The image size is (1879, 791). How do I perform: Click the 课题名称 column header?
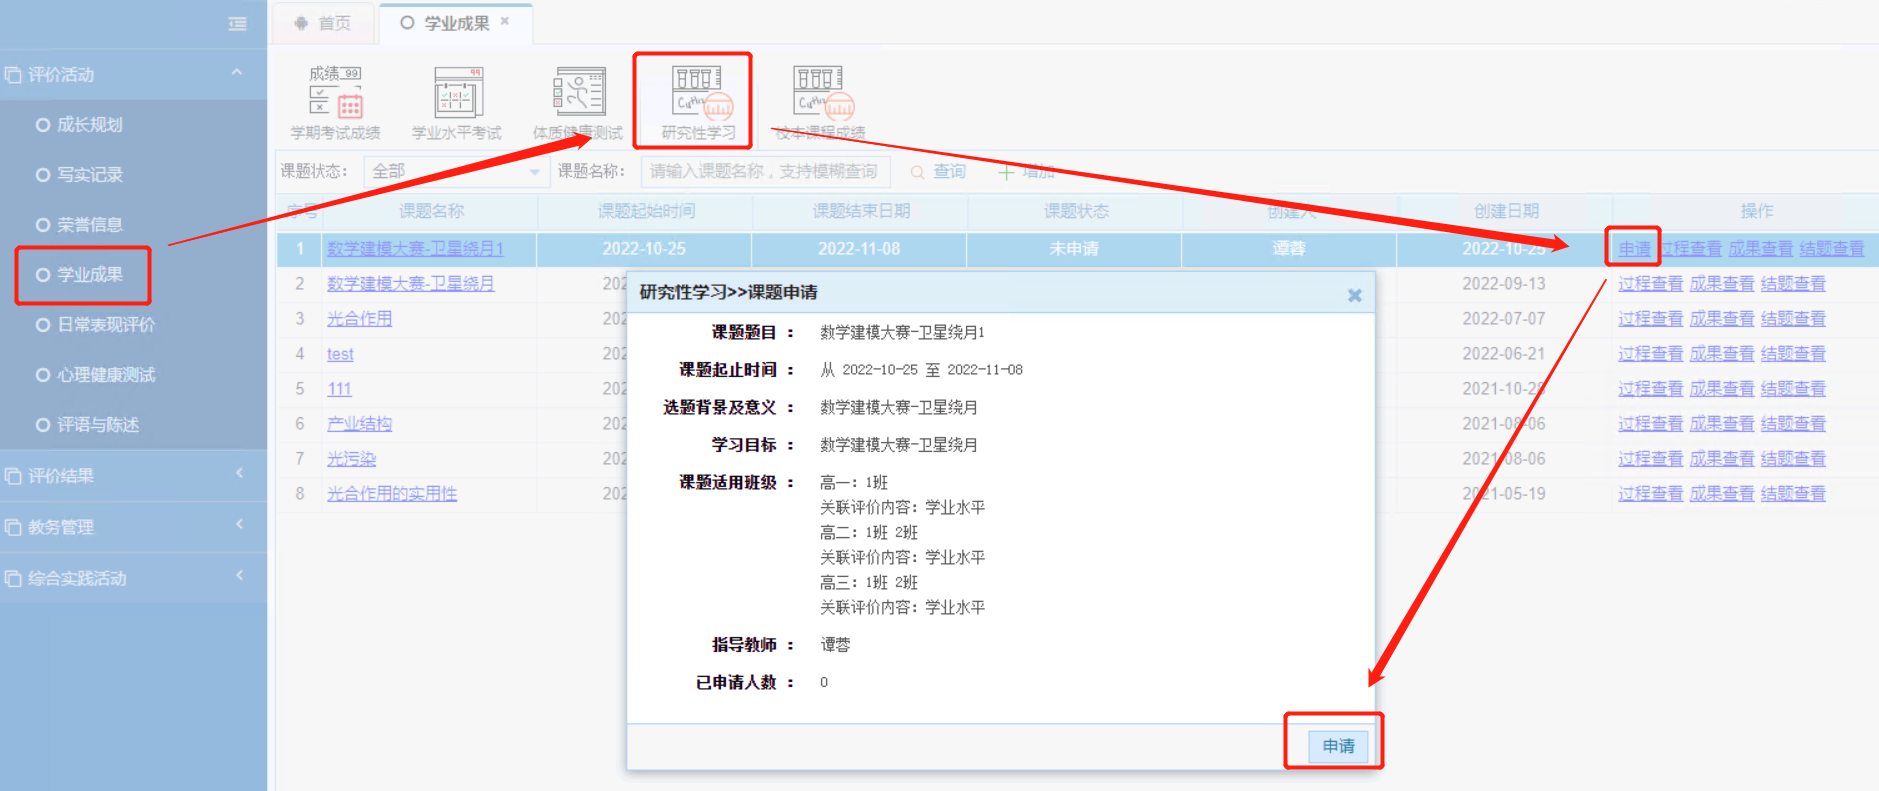[x=430, y=211]
